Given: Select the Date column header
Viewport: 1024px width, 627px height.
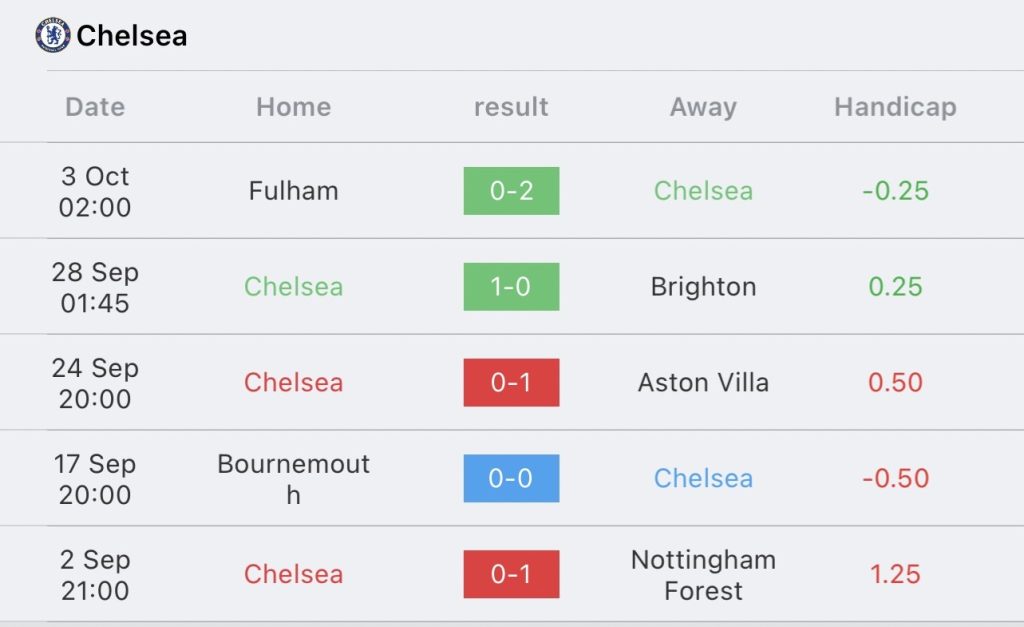Looking at the screenshot, I should (95, 107).
